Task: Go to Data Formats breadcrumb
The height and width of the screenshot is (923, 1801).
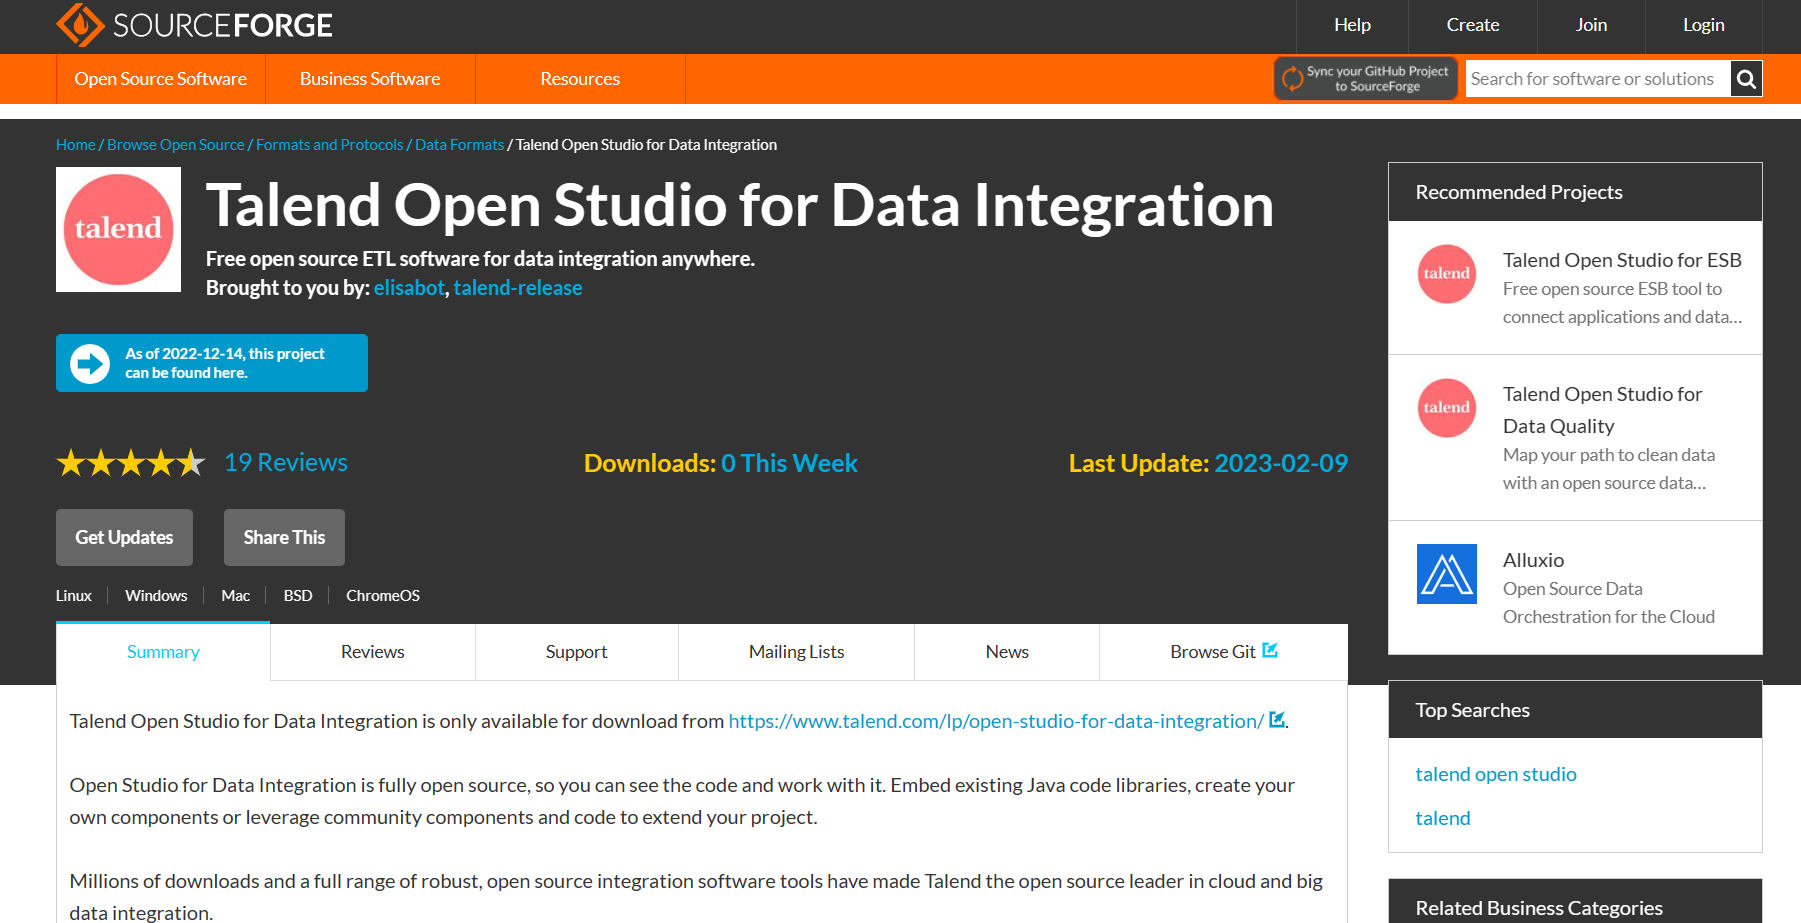Action: click(x=459, y=145)
